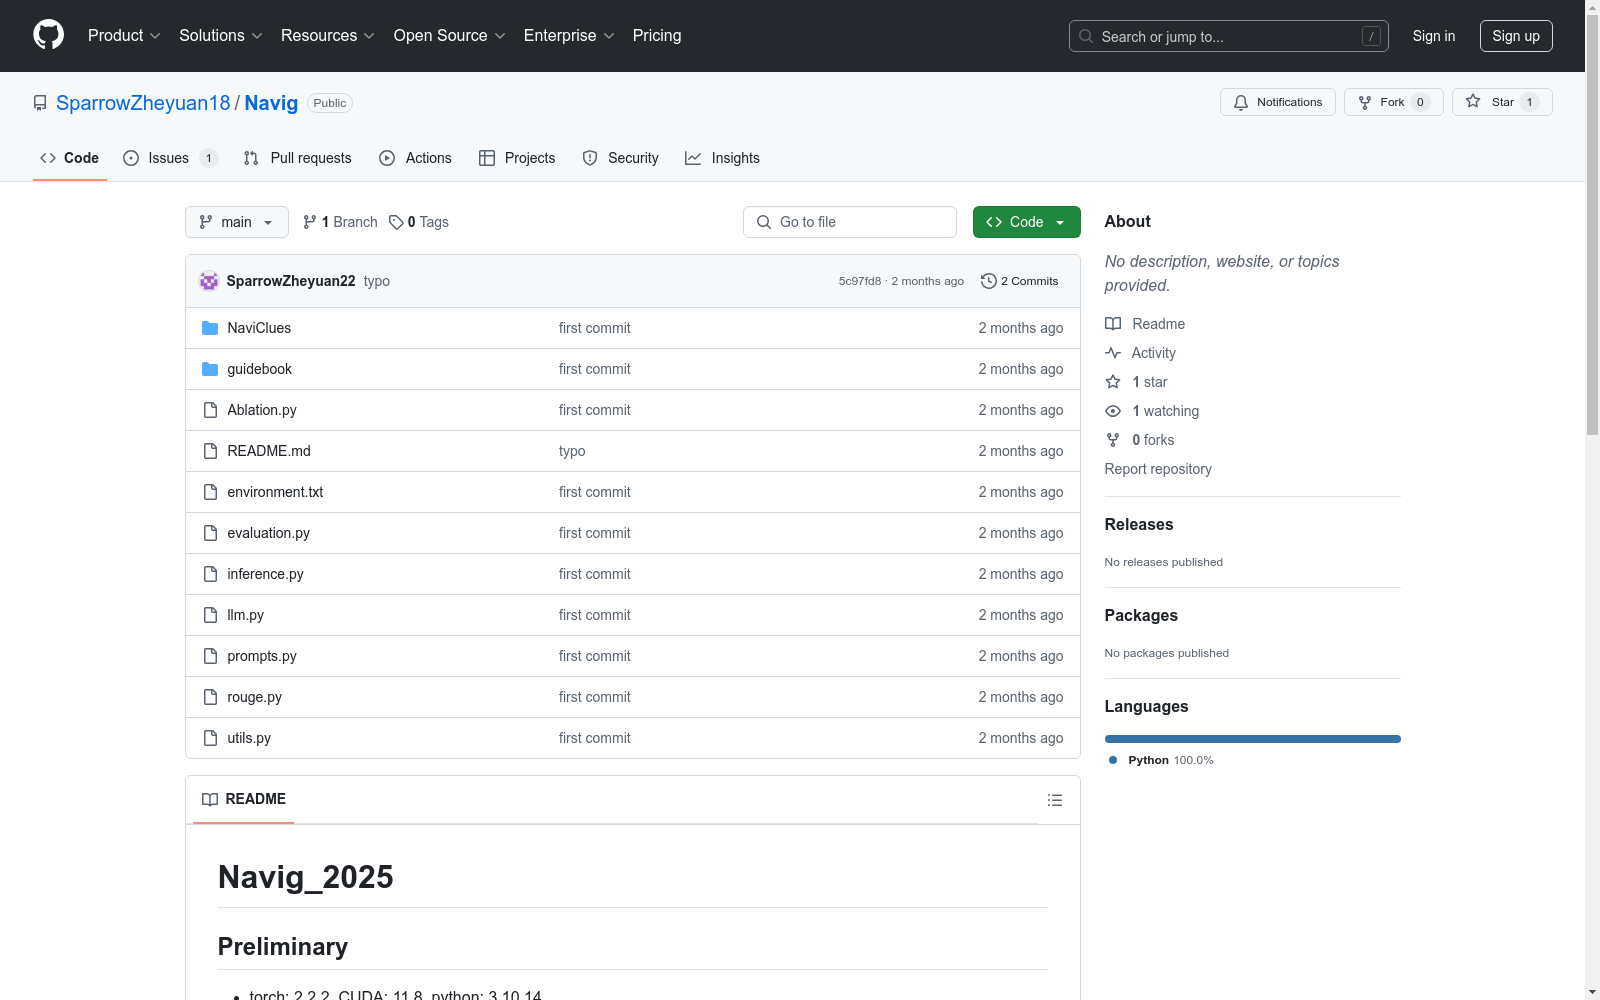Open the rouge.py file

click(x=255, y=697)
